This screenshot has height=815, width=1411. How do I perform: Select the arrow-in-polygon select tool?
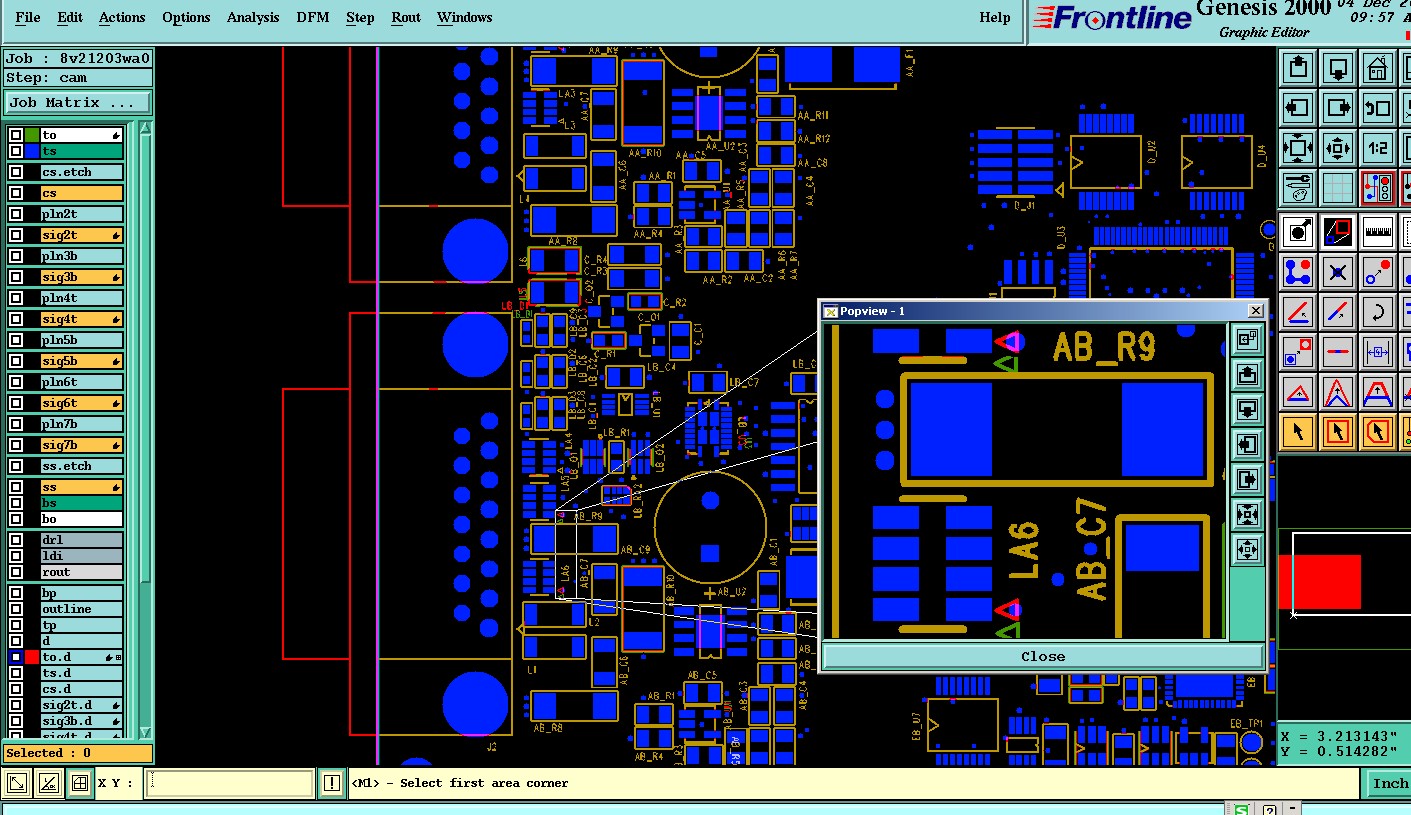(x=1378, y=432)
